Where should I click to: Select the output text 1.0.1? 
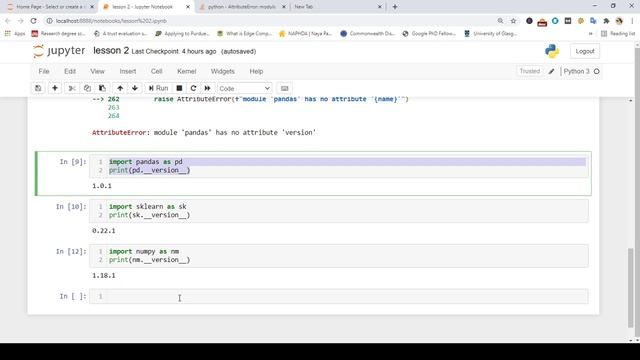102,186
